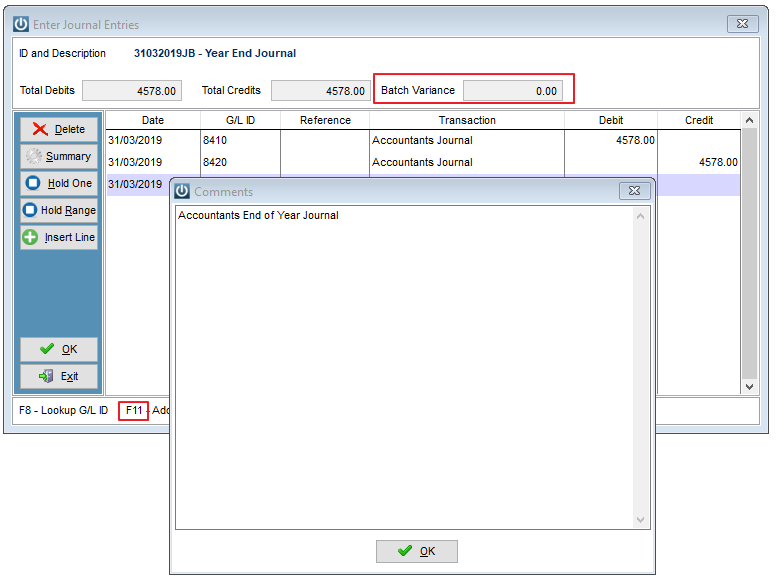Select G/L ID cell 8410

pos(240,140)
